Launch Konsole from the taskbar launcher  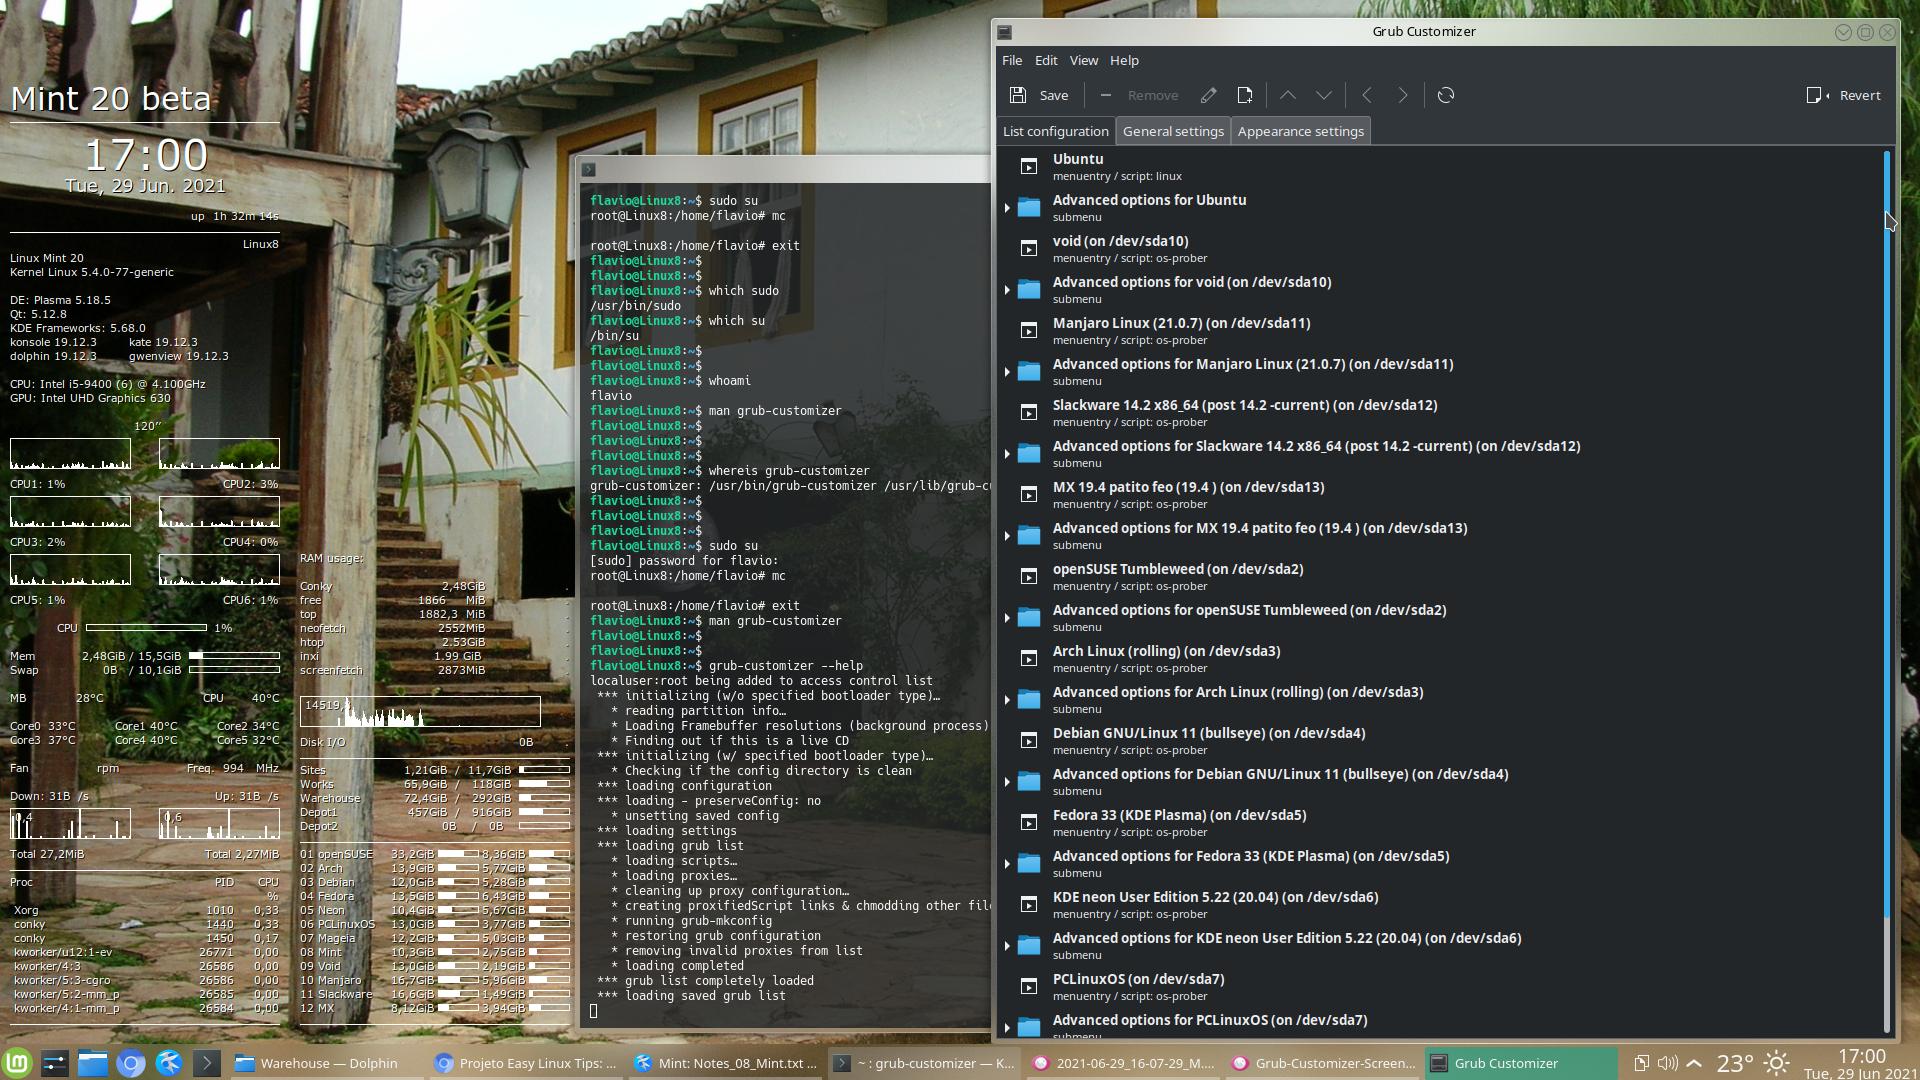click(206, 1063)
